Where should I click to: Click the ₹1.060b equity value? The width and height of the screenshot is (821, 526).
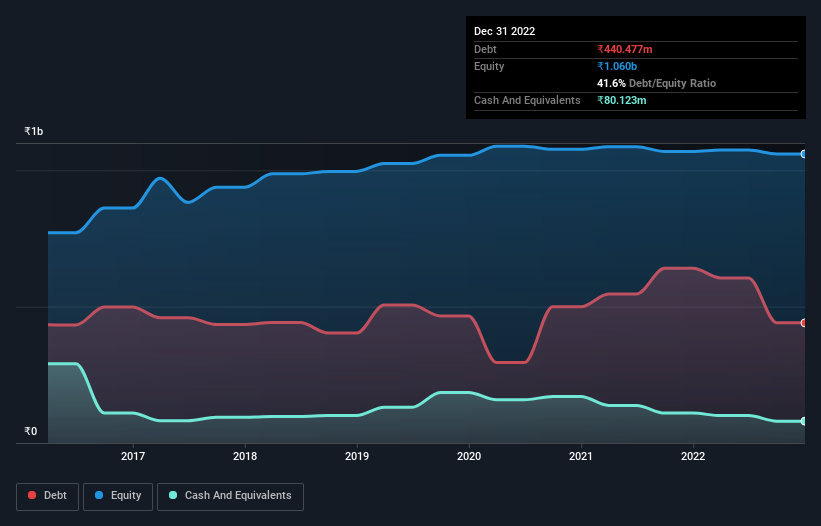point(617,66)
